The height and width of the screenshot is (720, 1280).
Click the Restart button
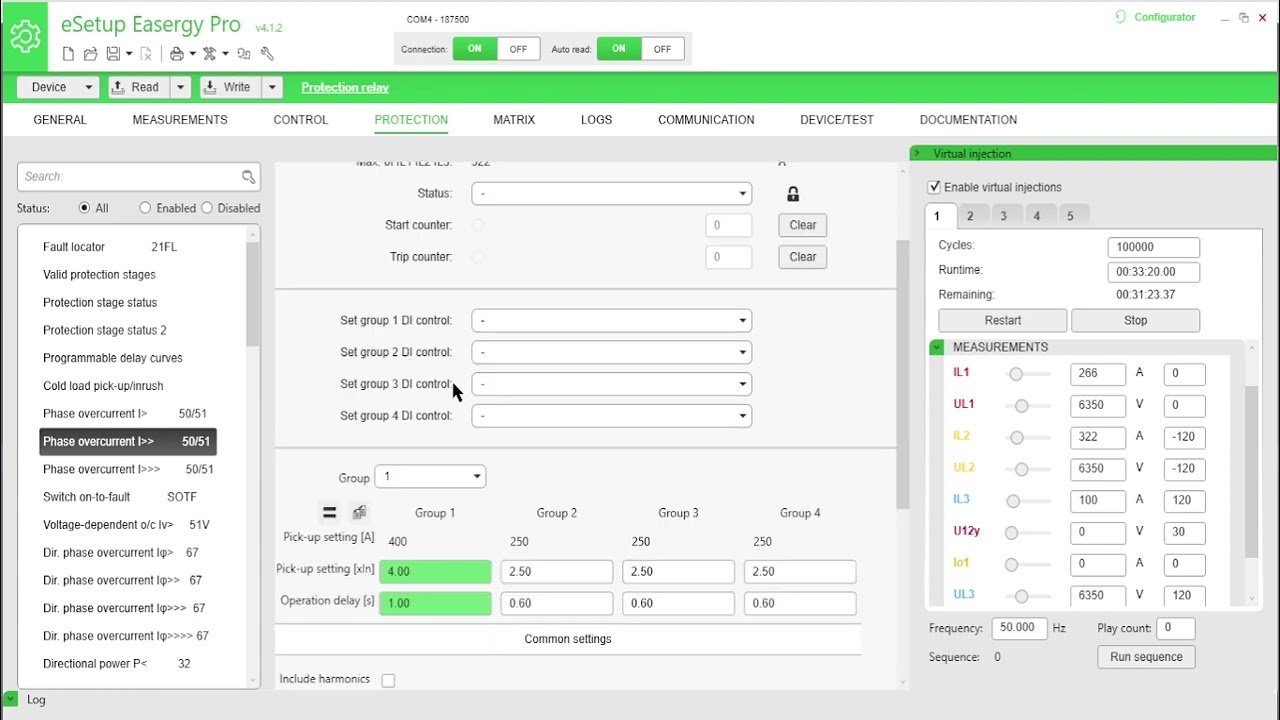click(x=1002, y=321)
